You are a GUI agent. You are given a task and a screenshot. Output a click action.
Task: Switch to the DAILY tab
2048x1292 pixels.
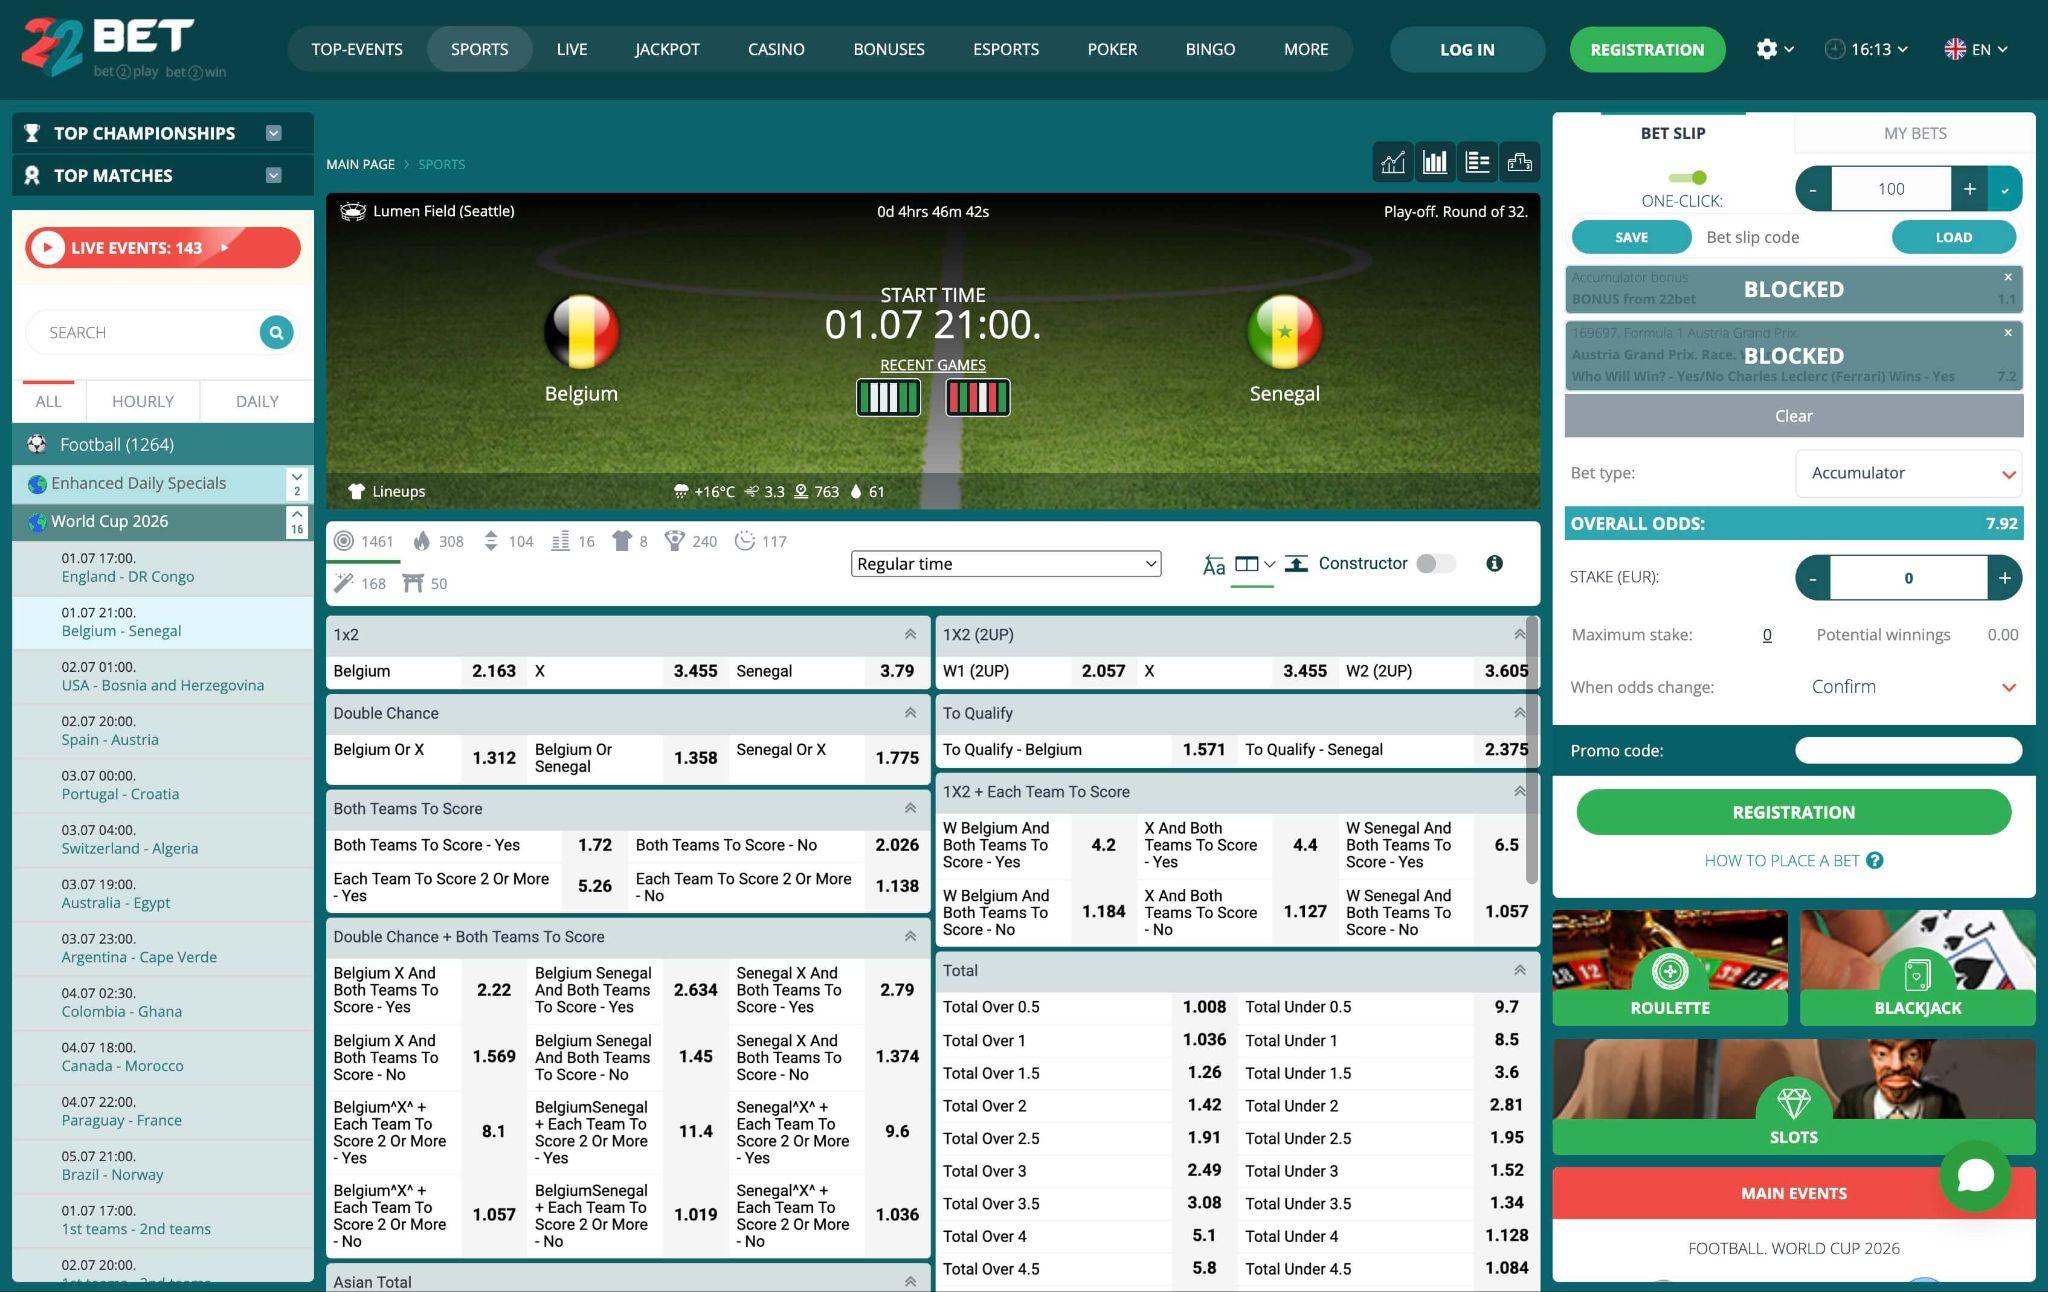[257, 401]
